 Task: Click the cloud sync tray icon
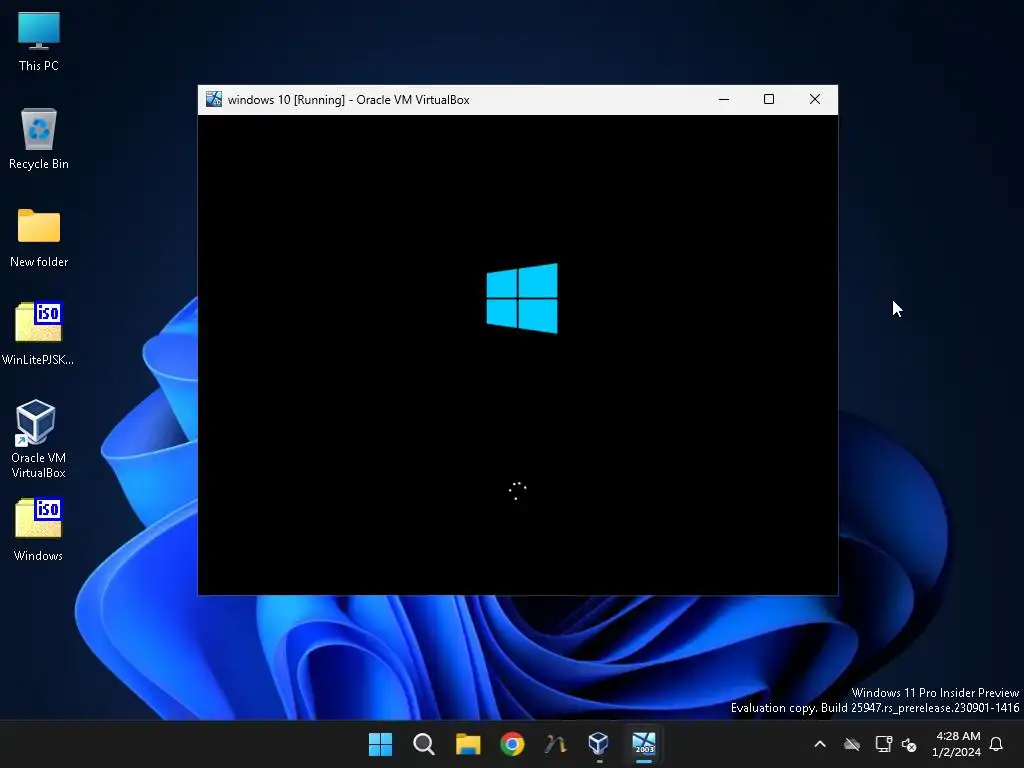(852, 744)
